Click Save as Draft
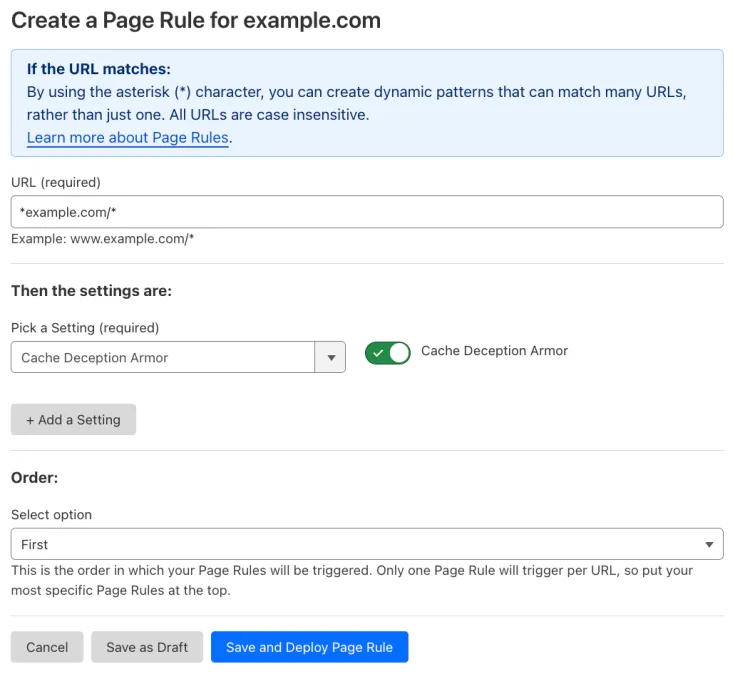The height and width of the screenshot is (679, 750). pyautogui.click(x=147, y=647)
